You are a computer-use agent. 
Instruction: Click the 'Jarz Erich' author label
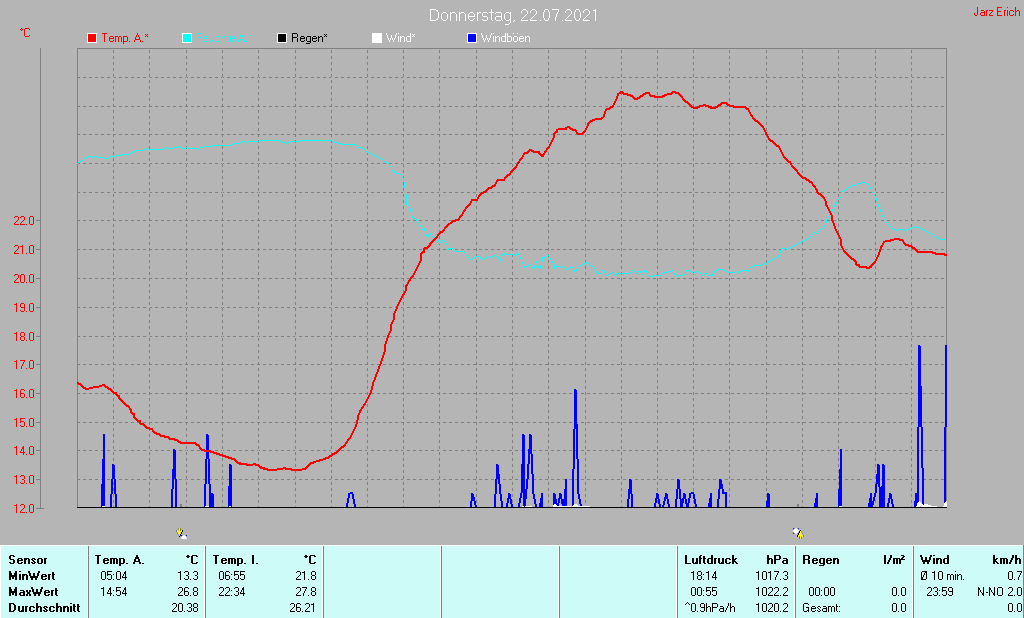click(x=997, y=12)
